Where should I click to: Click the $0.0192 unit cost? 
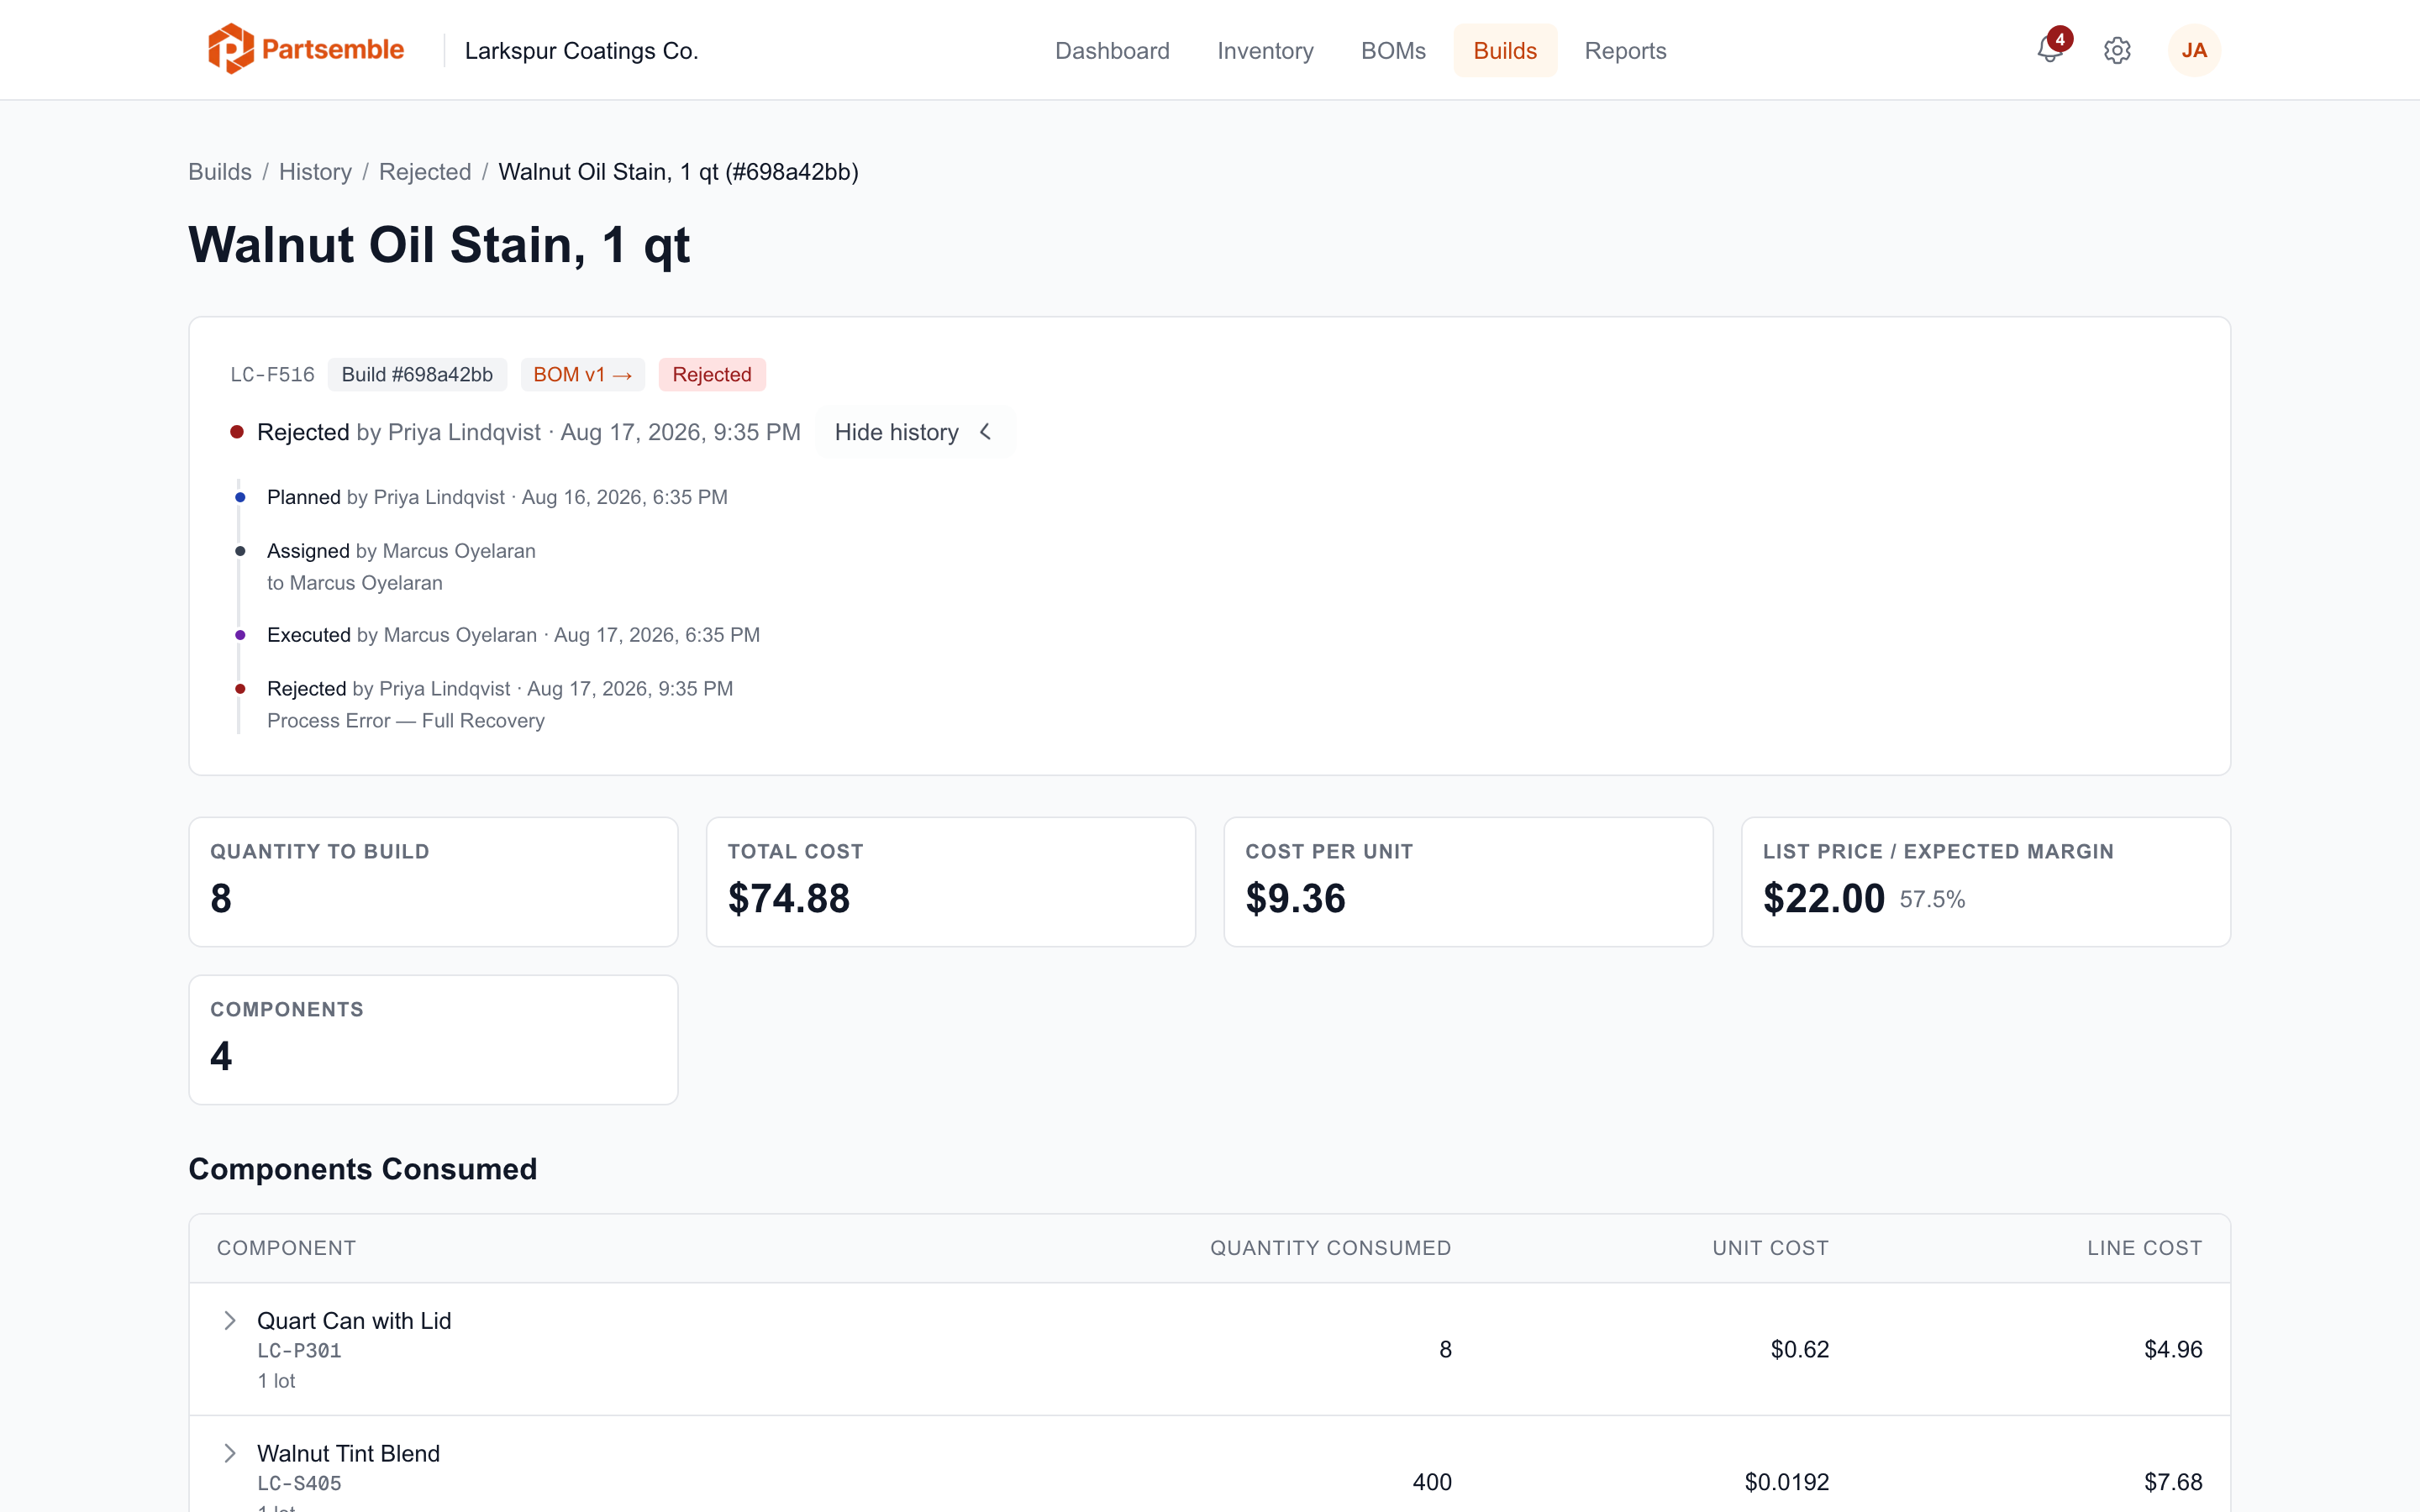1786,1482
